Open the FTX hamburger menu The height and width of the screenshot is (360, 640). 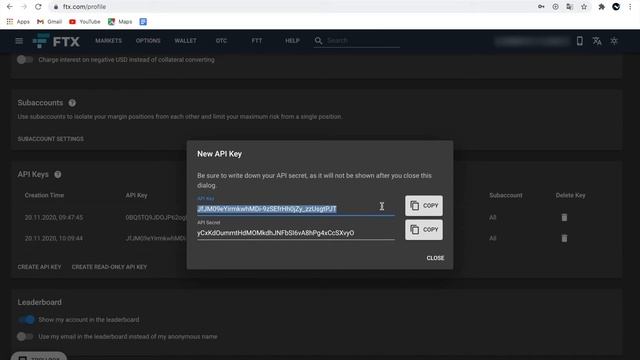point(19,41)
